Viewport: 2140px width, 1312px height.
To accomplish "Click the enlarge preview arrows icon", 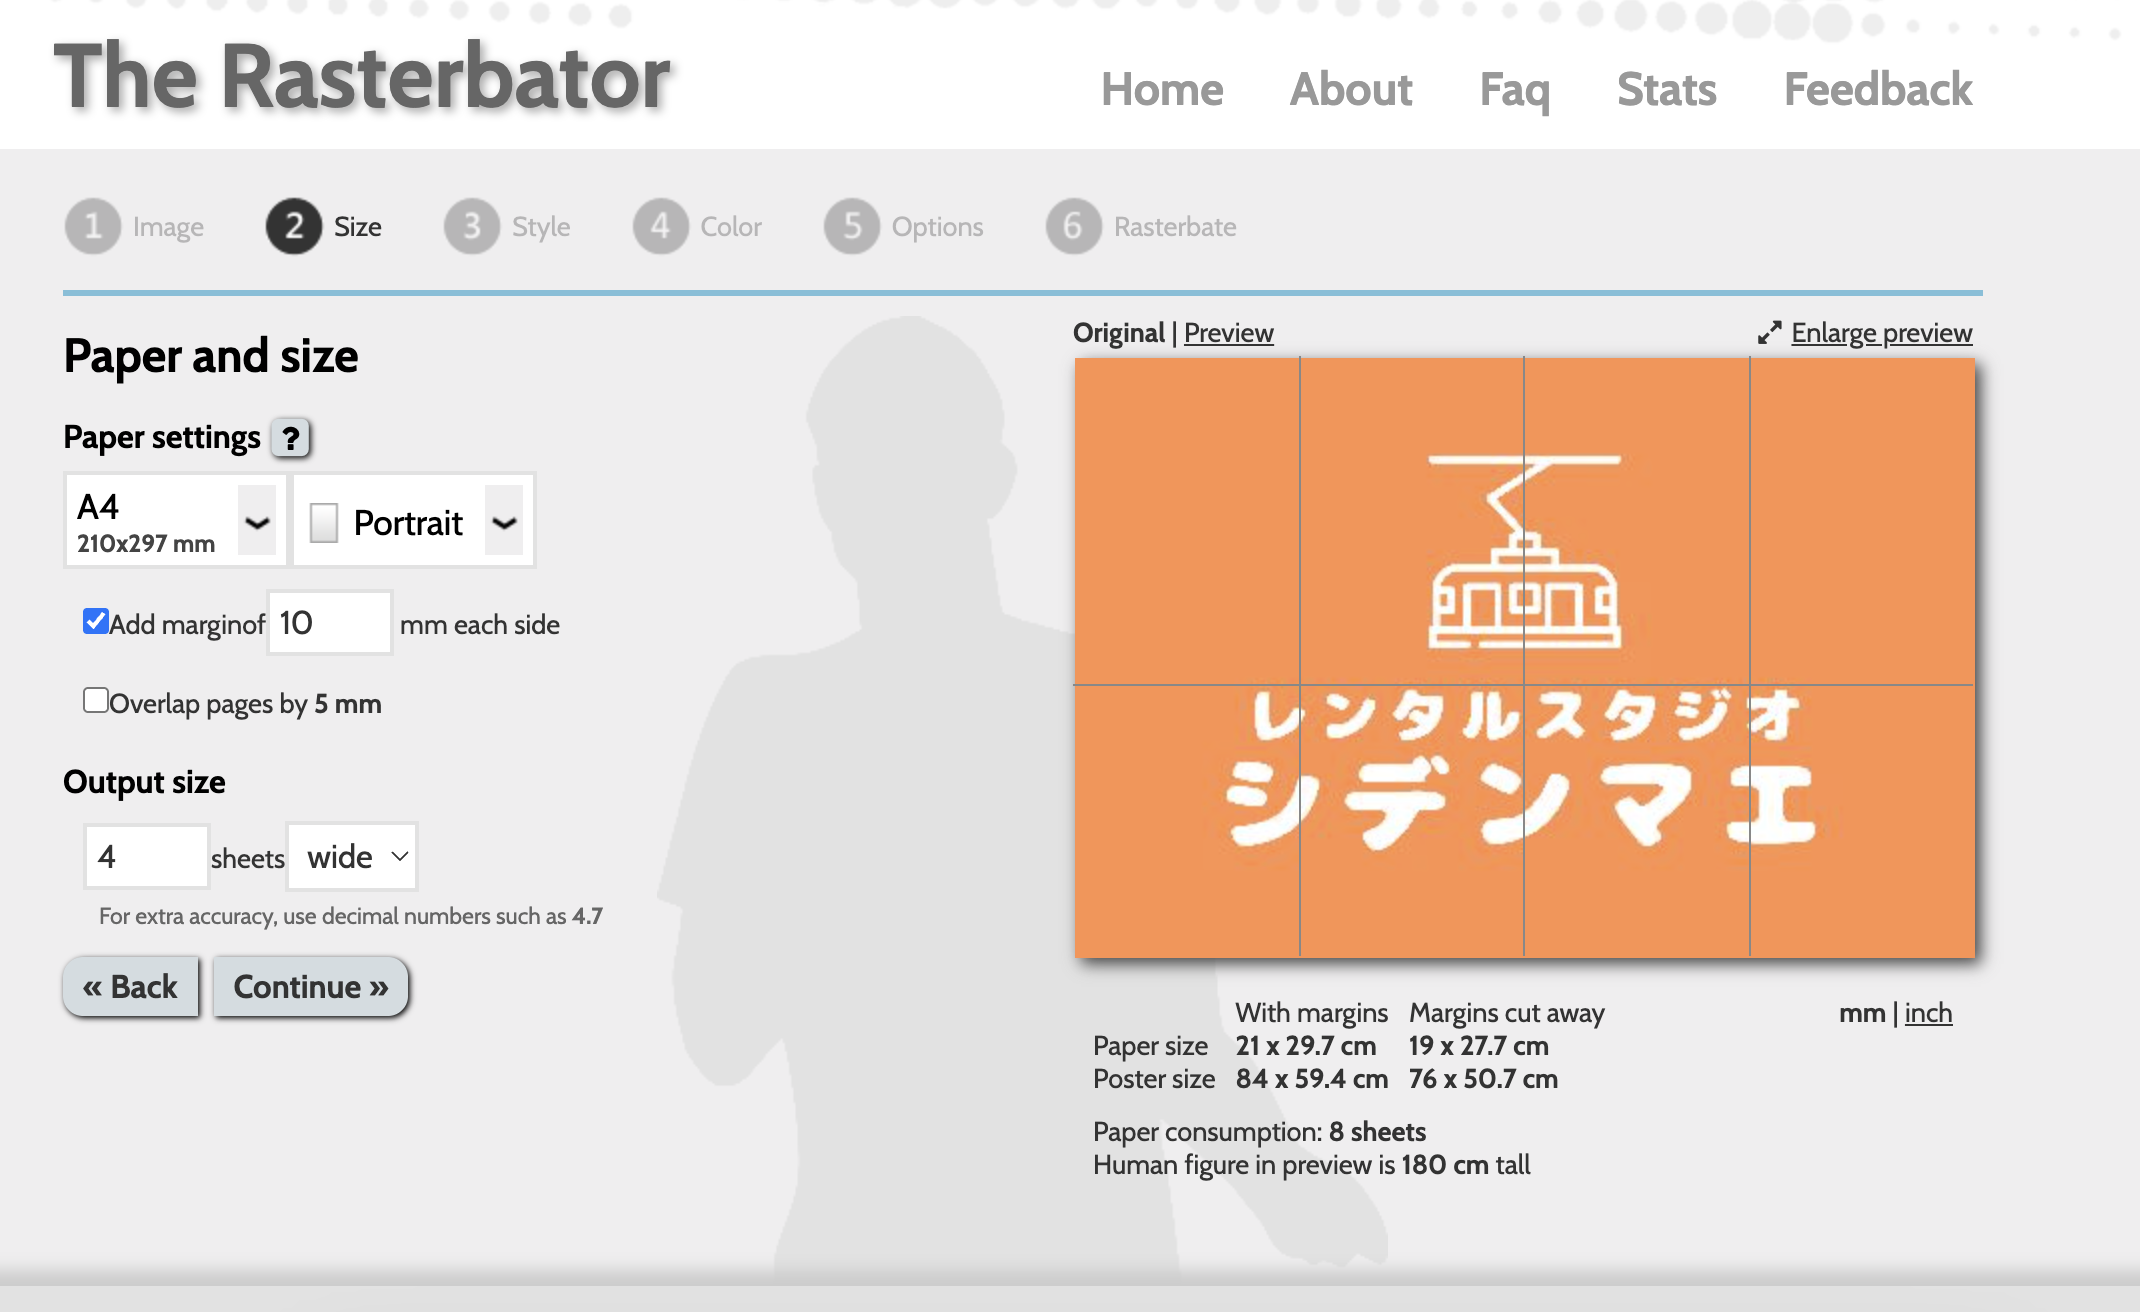I will point(1769,333).
